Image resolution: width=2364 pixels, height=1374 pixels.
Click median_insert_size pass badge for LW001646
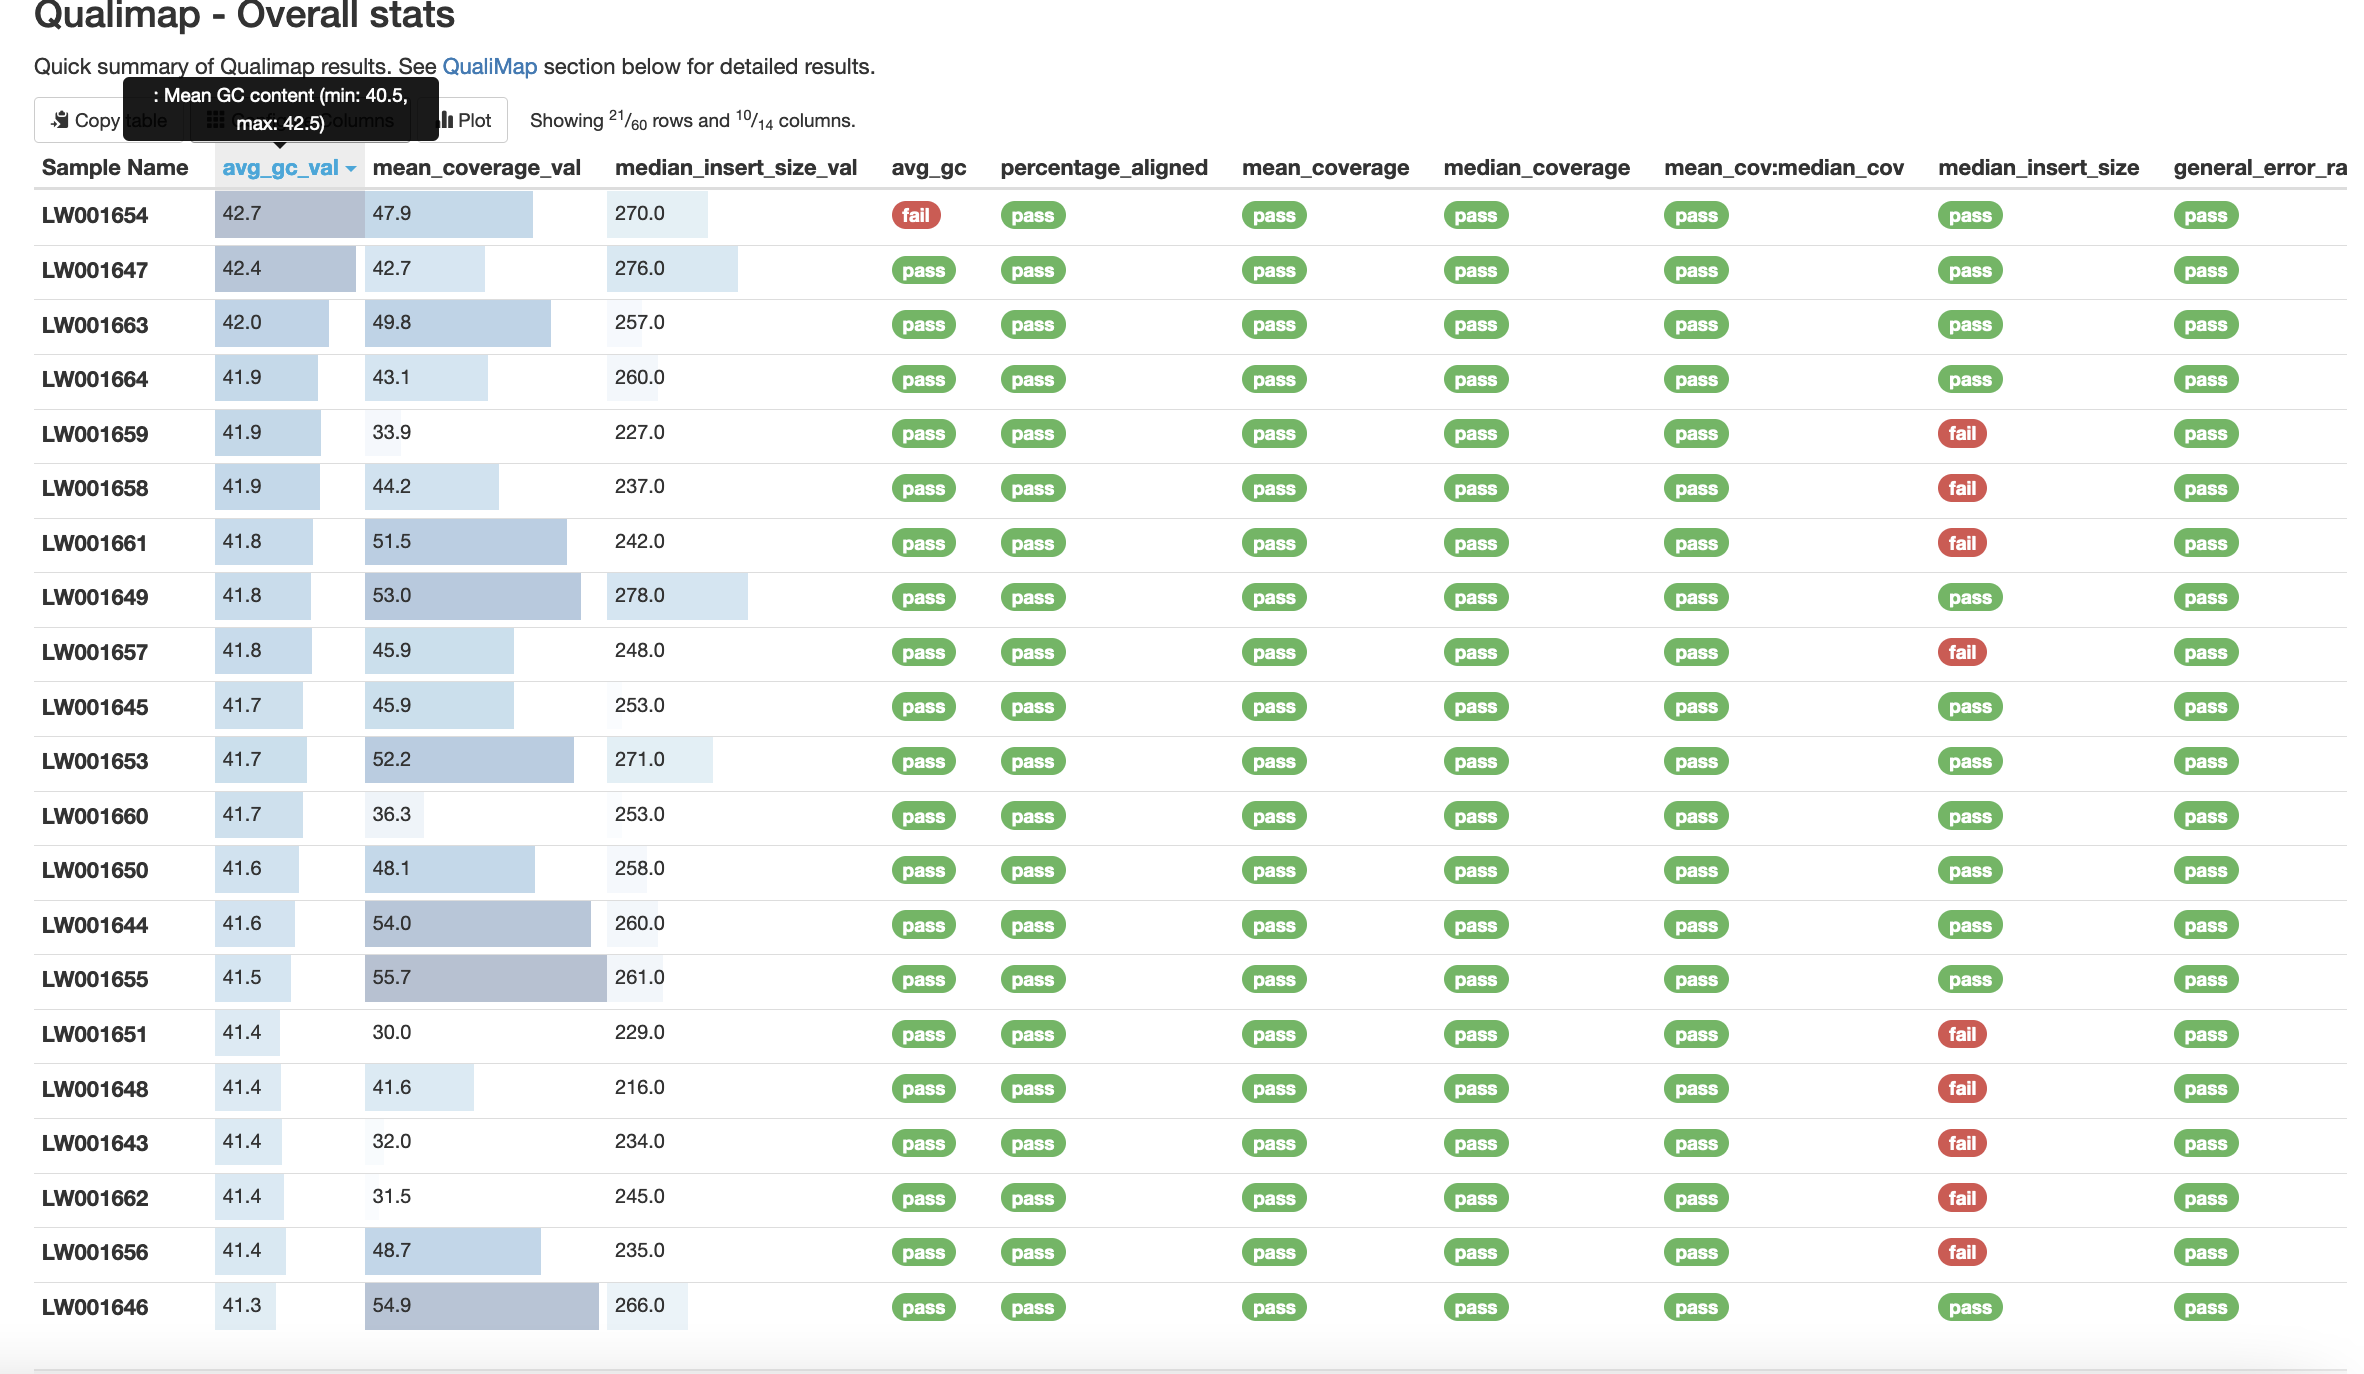click(1970, 1307)
